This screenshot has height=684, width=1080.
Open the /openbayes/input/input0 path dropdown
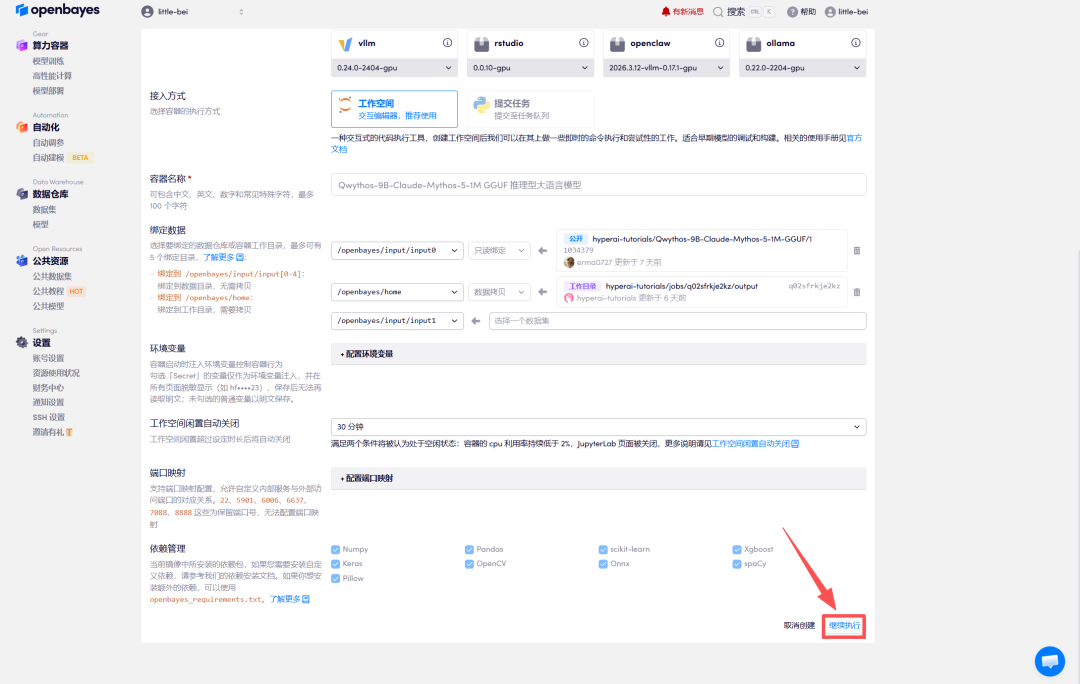click(x=397, y=251)
